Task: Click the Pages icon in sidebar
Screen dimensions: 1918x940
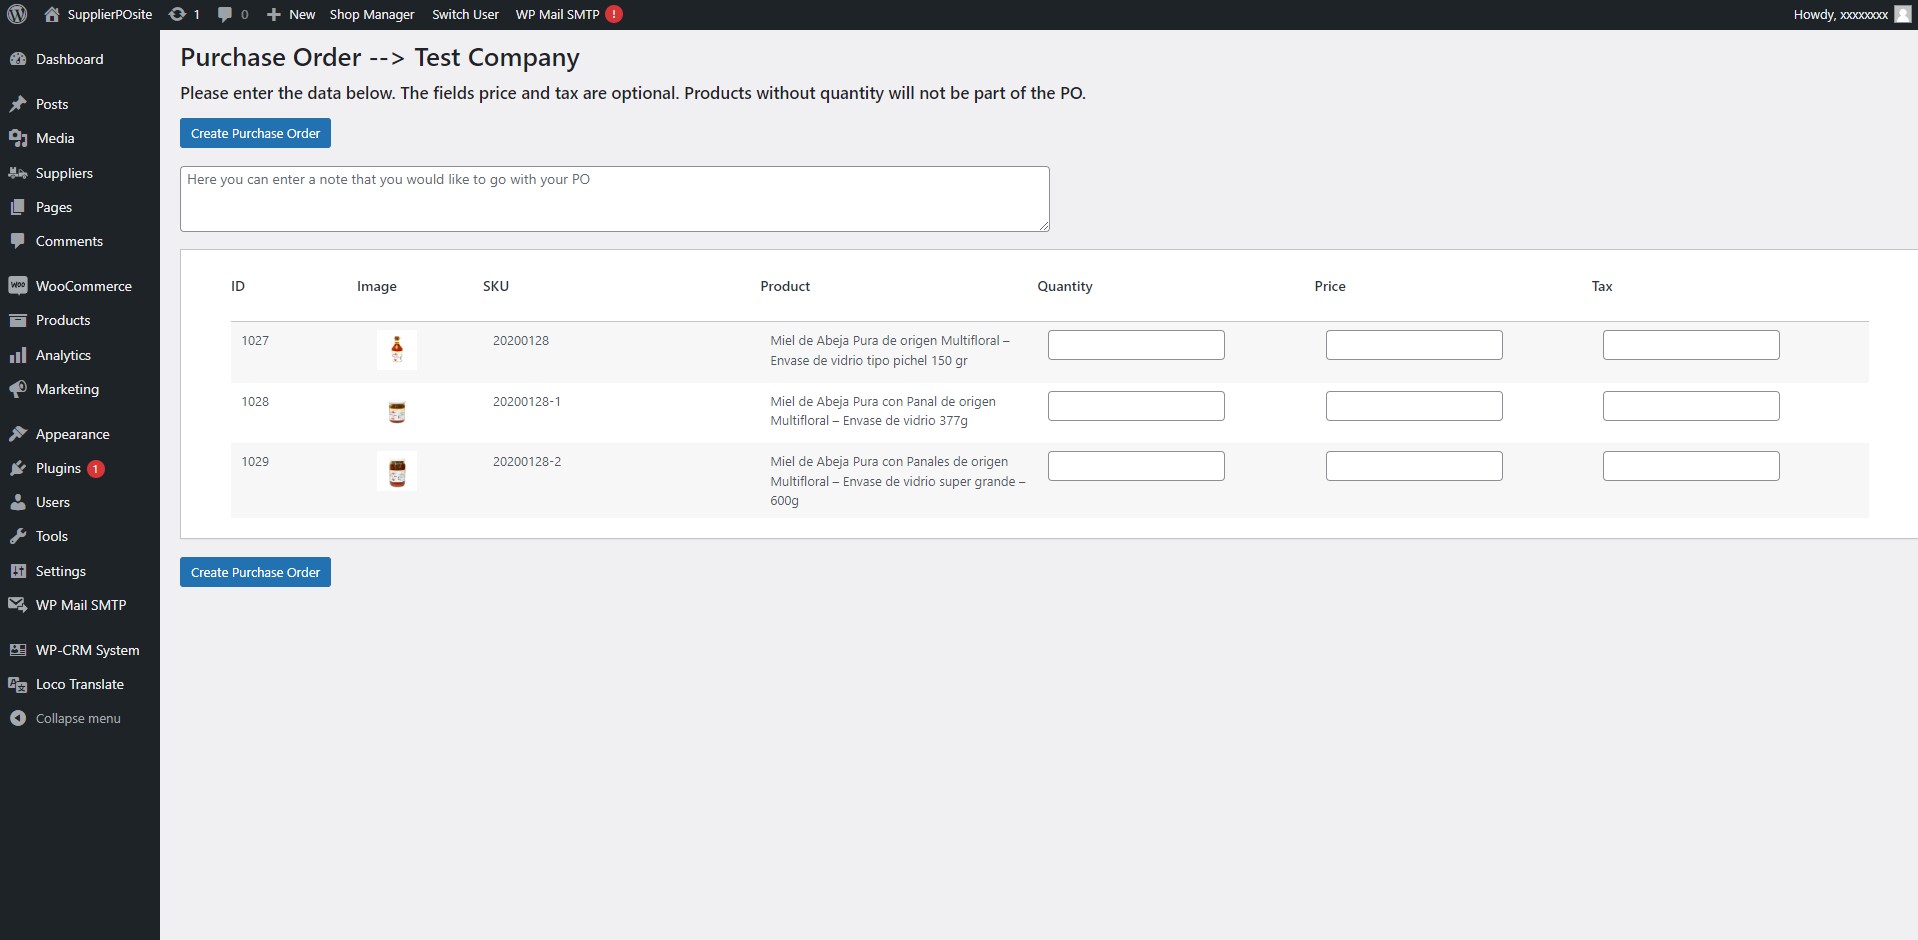Action: 18,207
